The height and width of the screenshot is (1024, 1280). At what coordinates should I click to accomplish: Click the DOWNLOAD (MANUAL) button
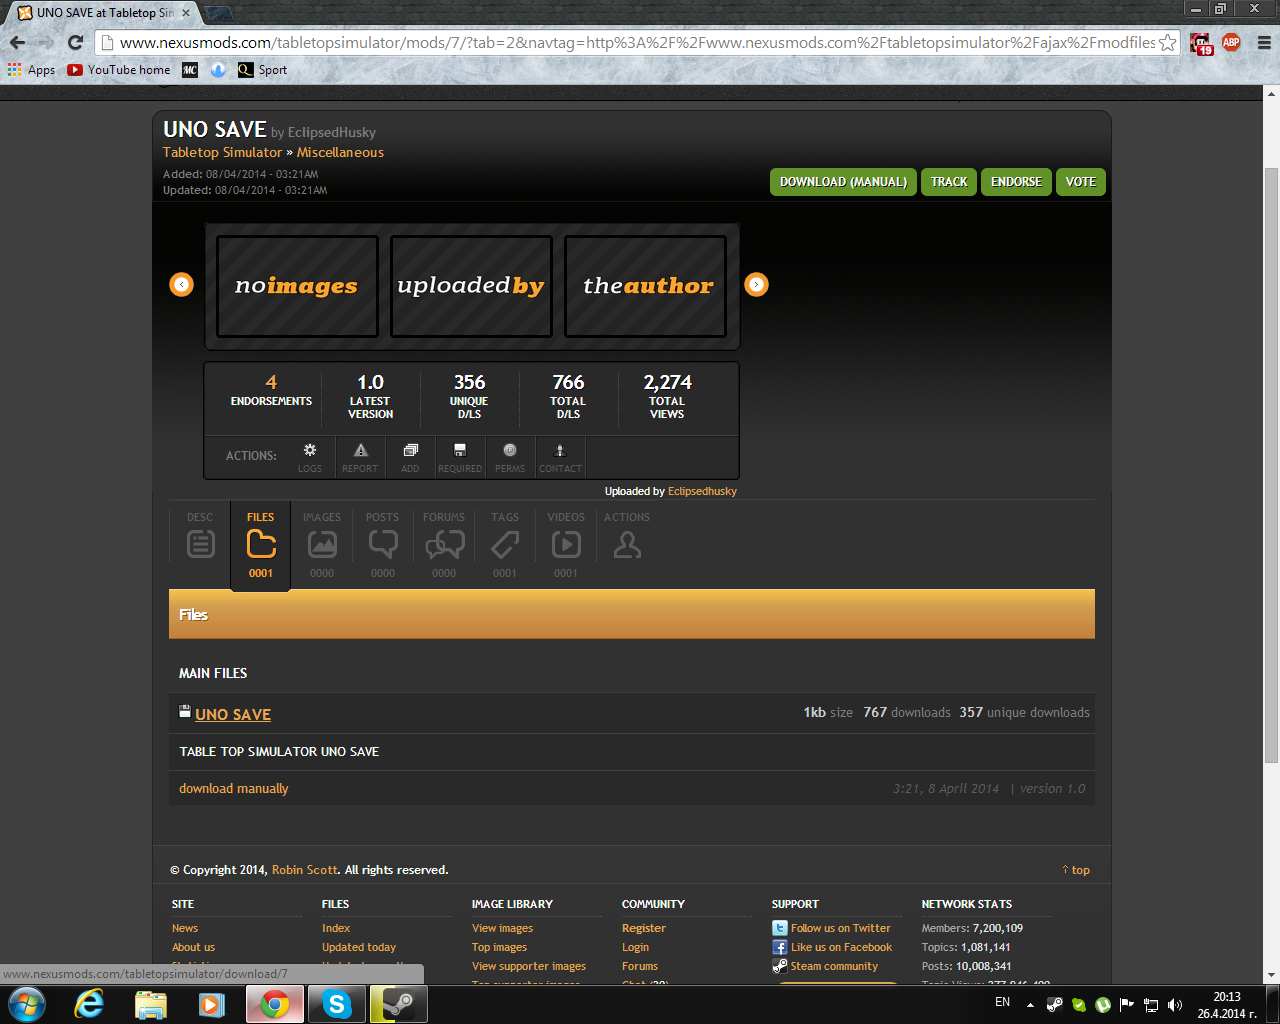point(843,182)
